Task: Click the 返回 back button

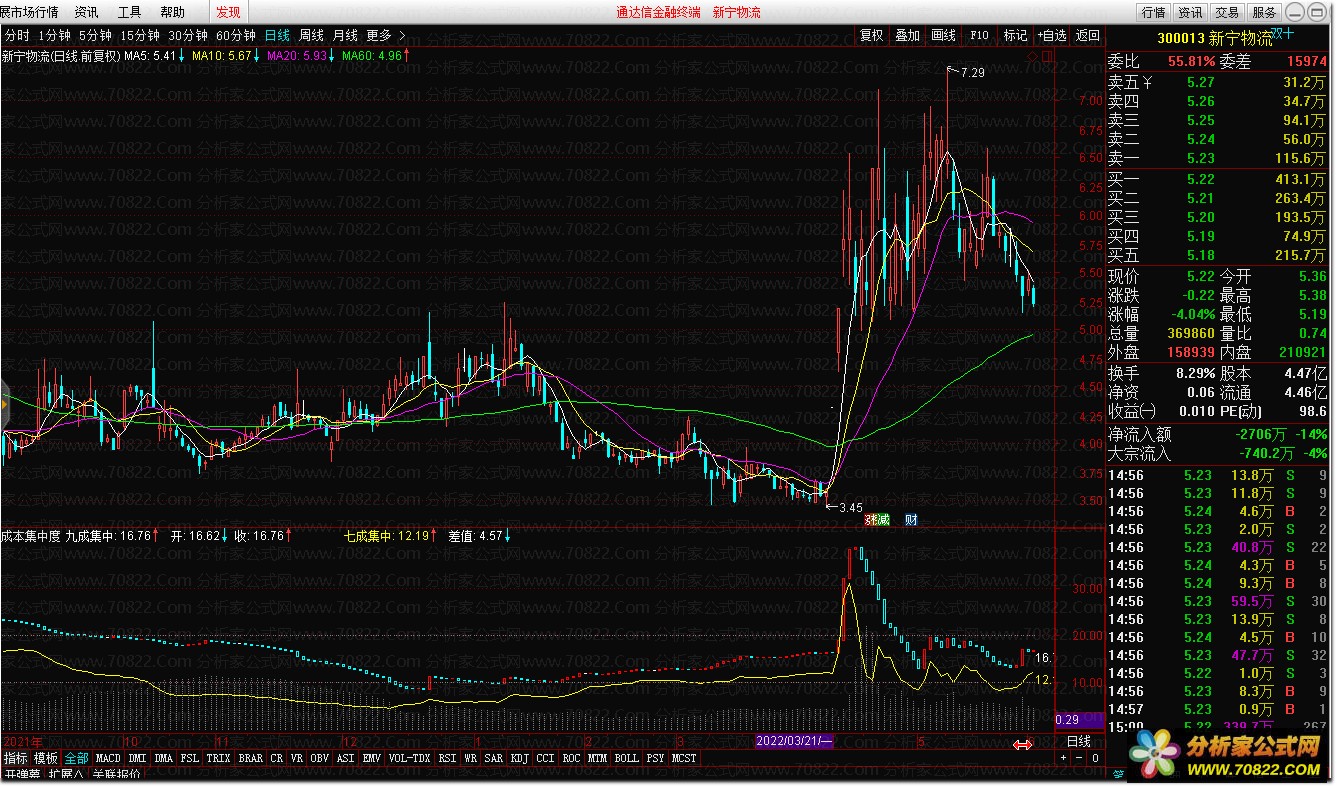Action: point(1087,35)
